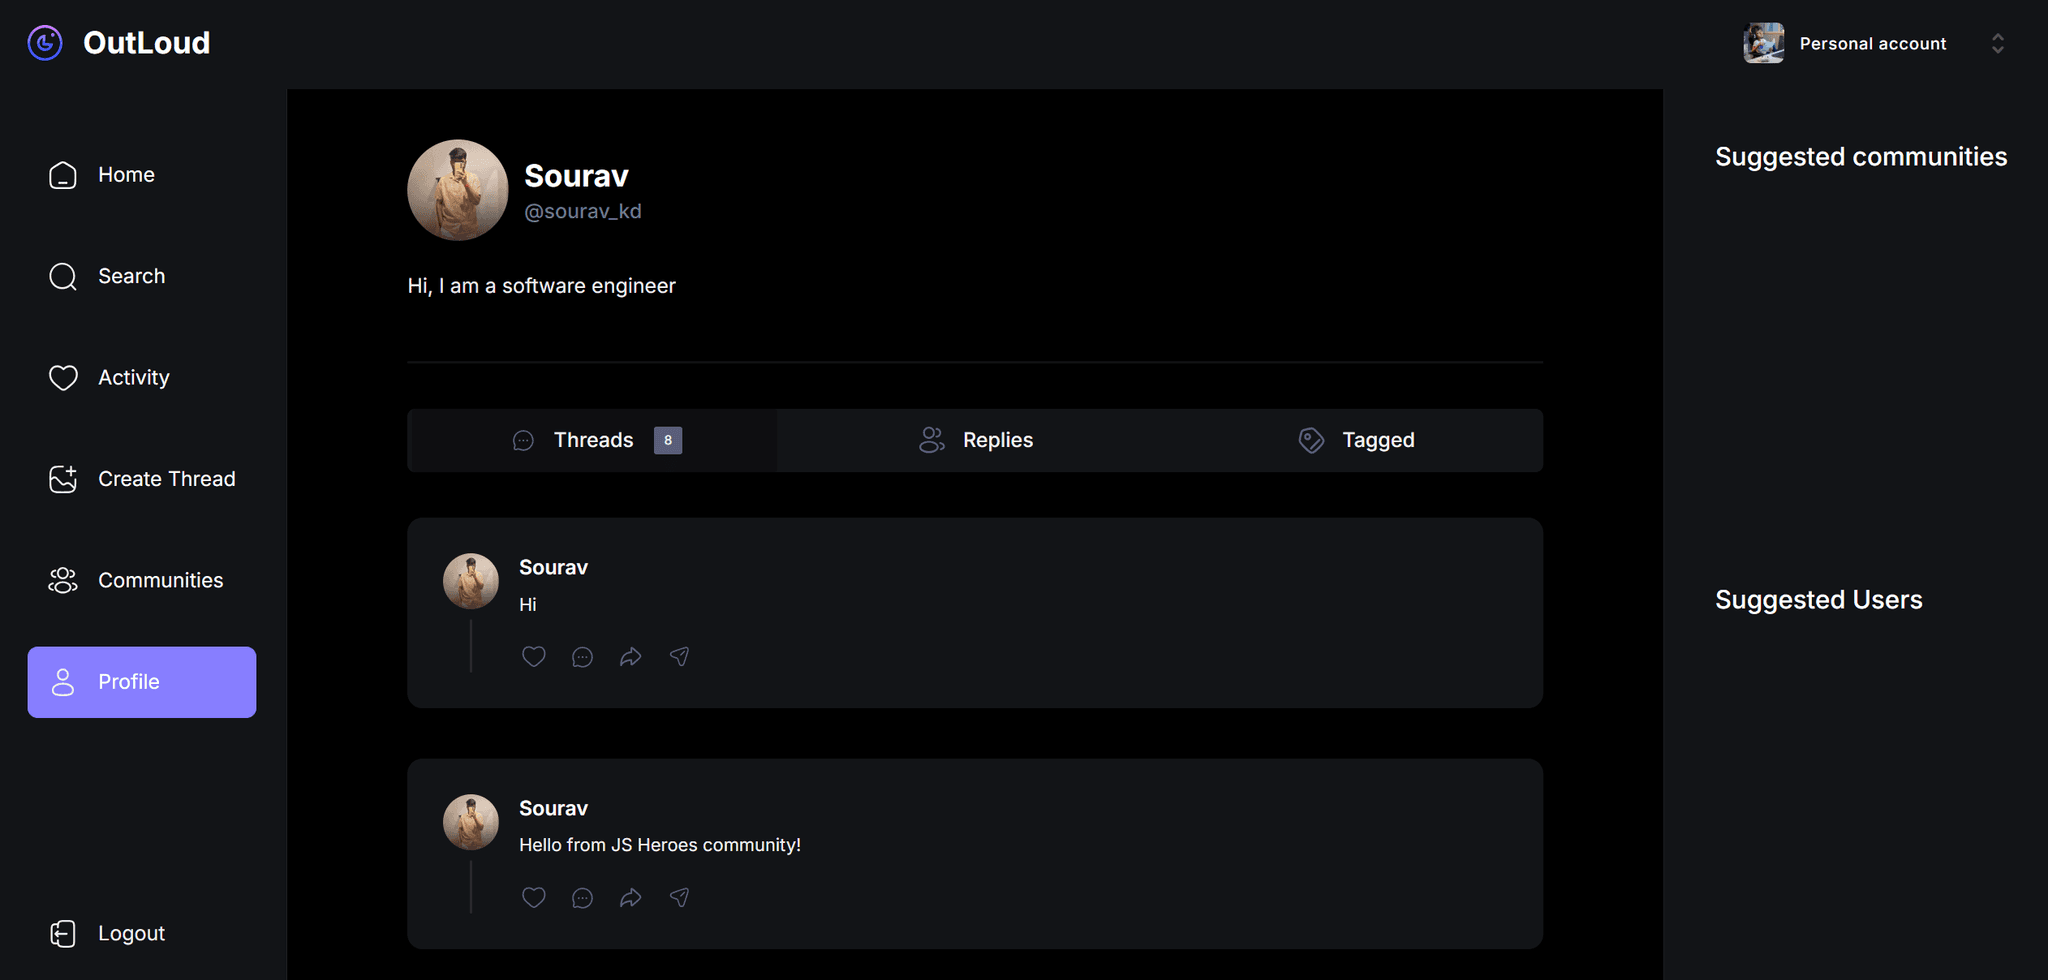Like the "Hi" thread with heart icon
The width and height of the screenshot is (2048, 980).
tap(533, 657)
